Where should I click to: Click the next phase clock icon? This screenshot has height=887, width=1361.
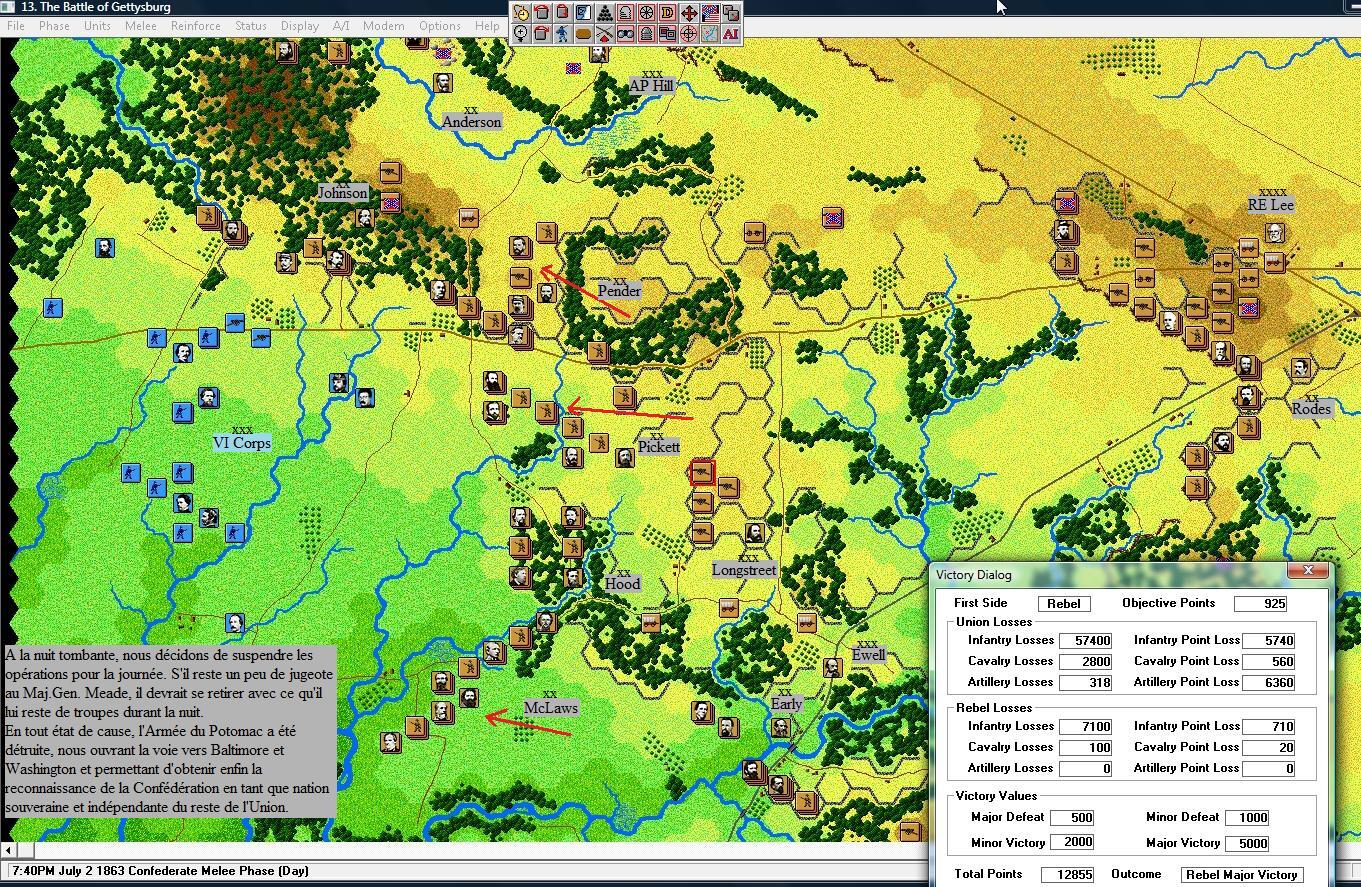521,13
